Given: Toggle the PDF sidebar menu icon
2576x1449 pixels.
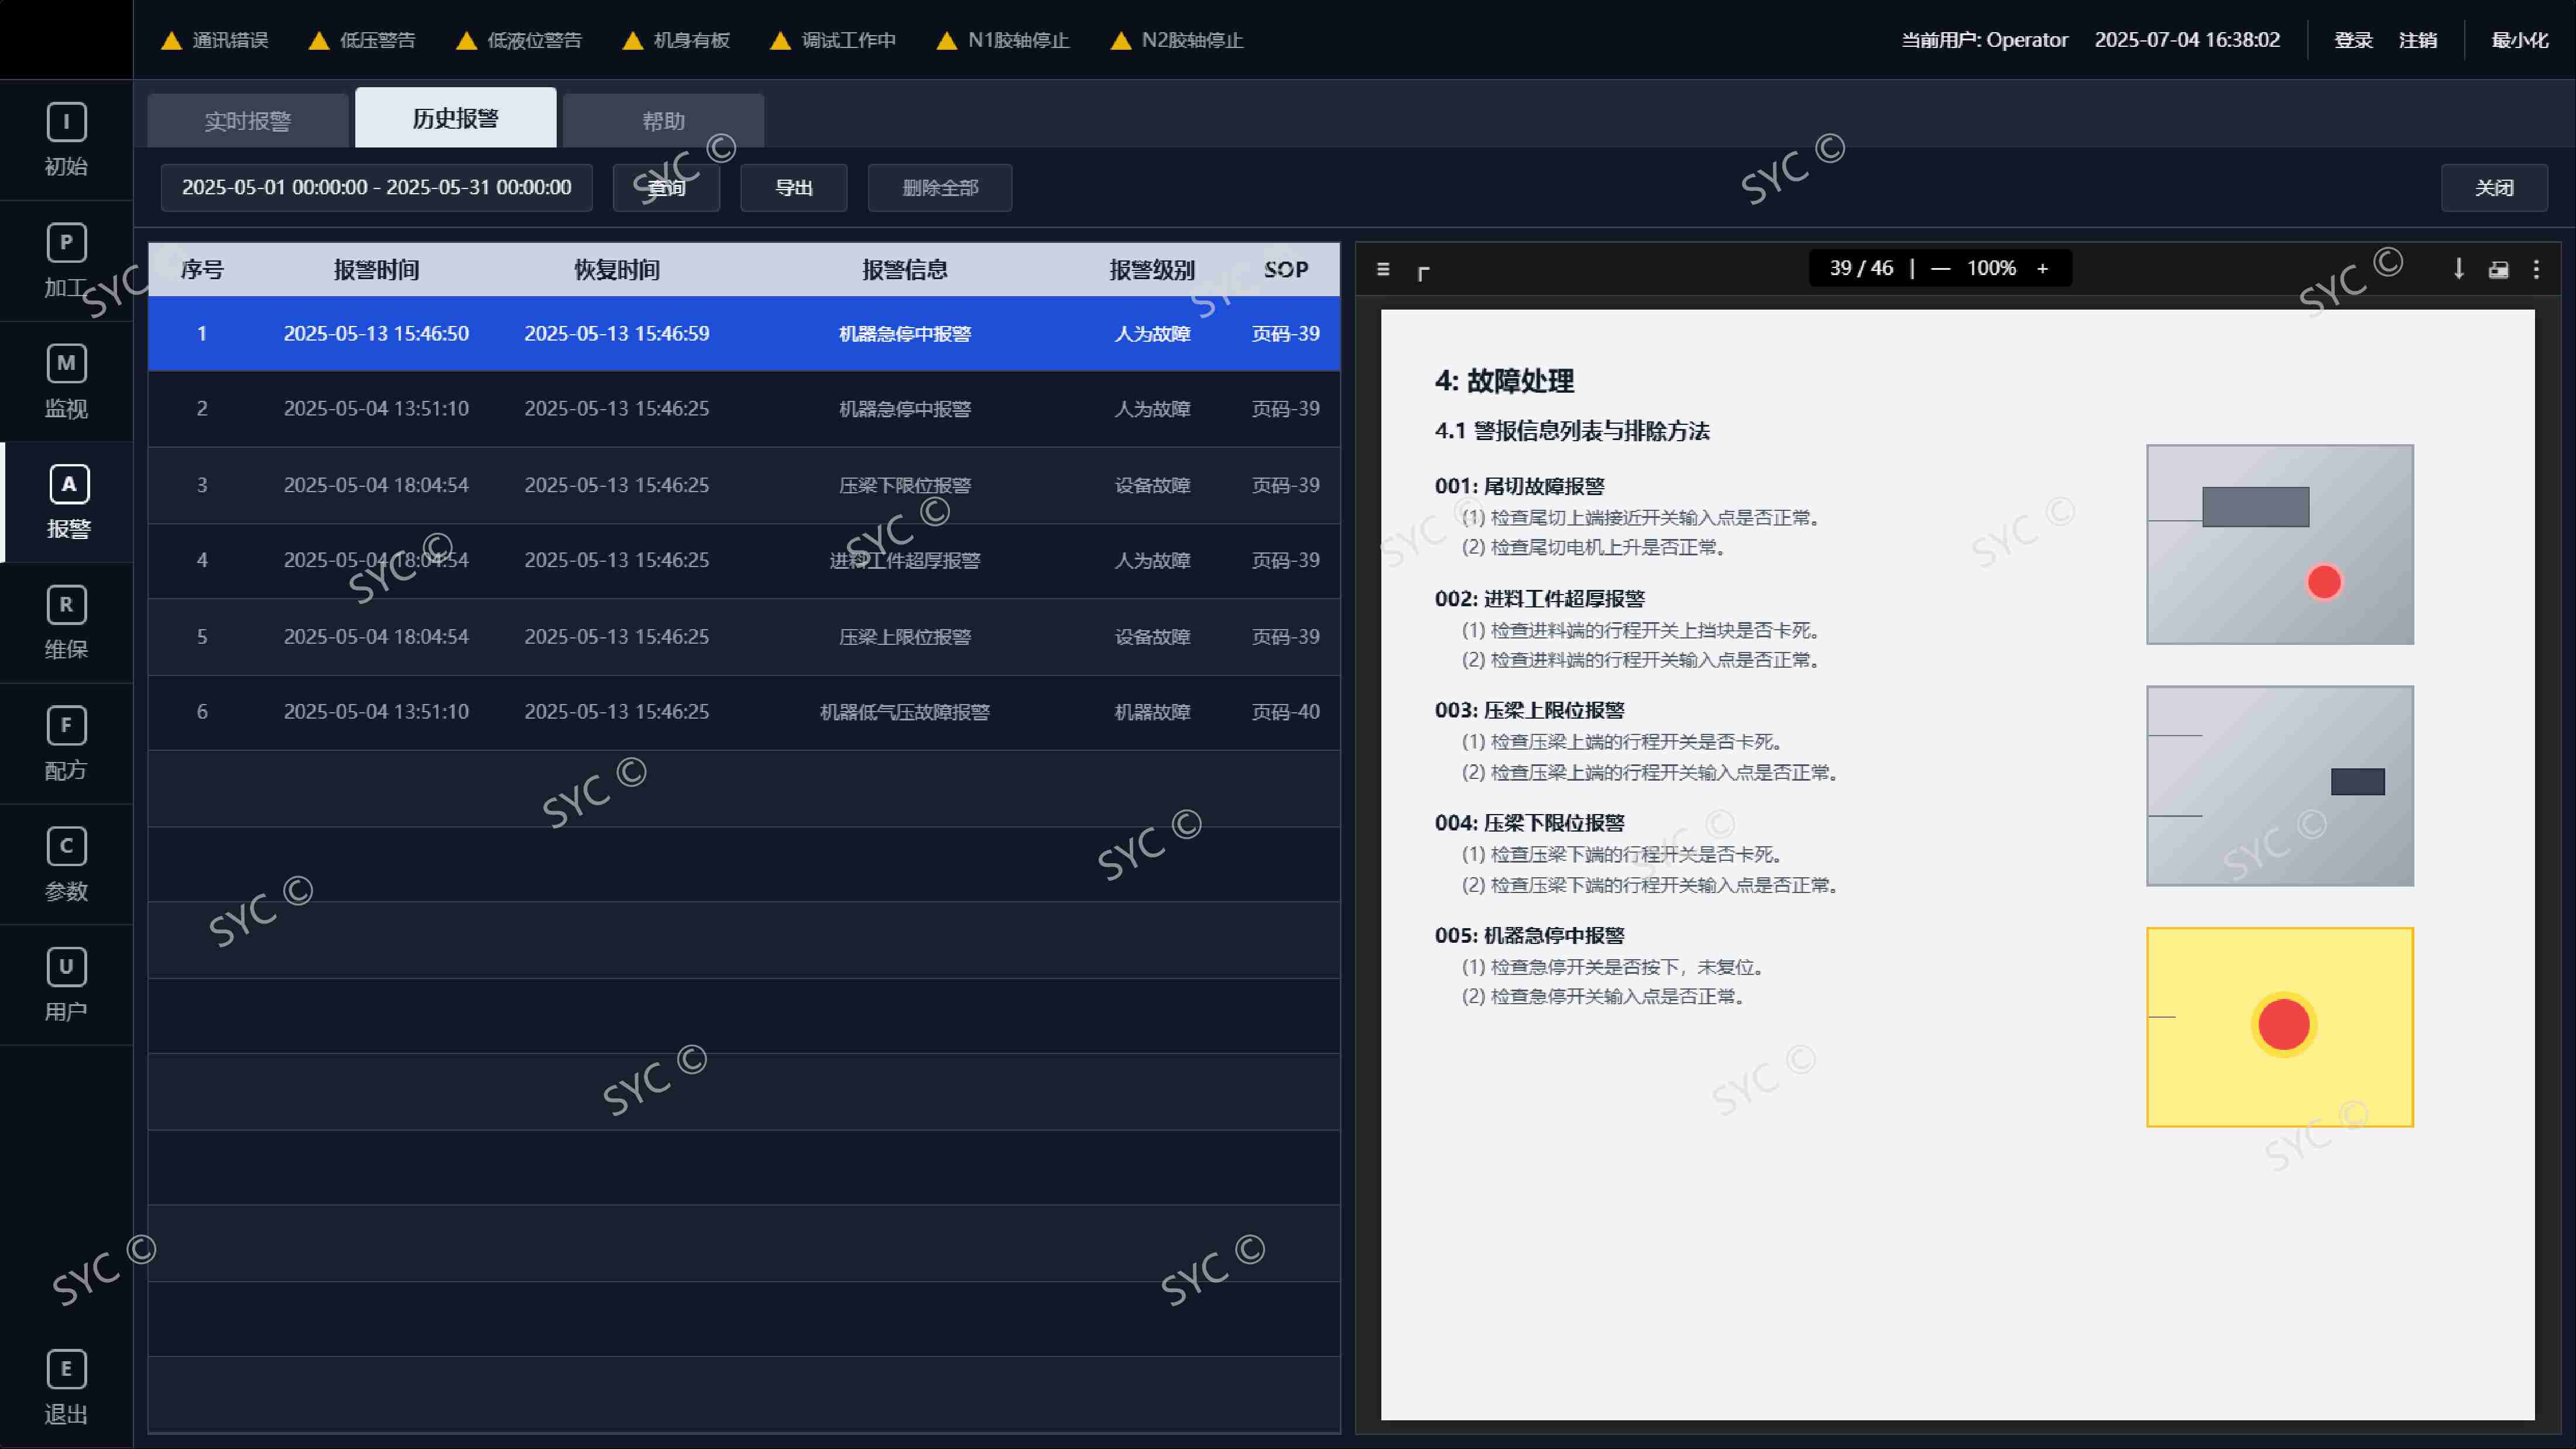Looking at the screenshot, I should 1383,269.
